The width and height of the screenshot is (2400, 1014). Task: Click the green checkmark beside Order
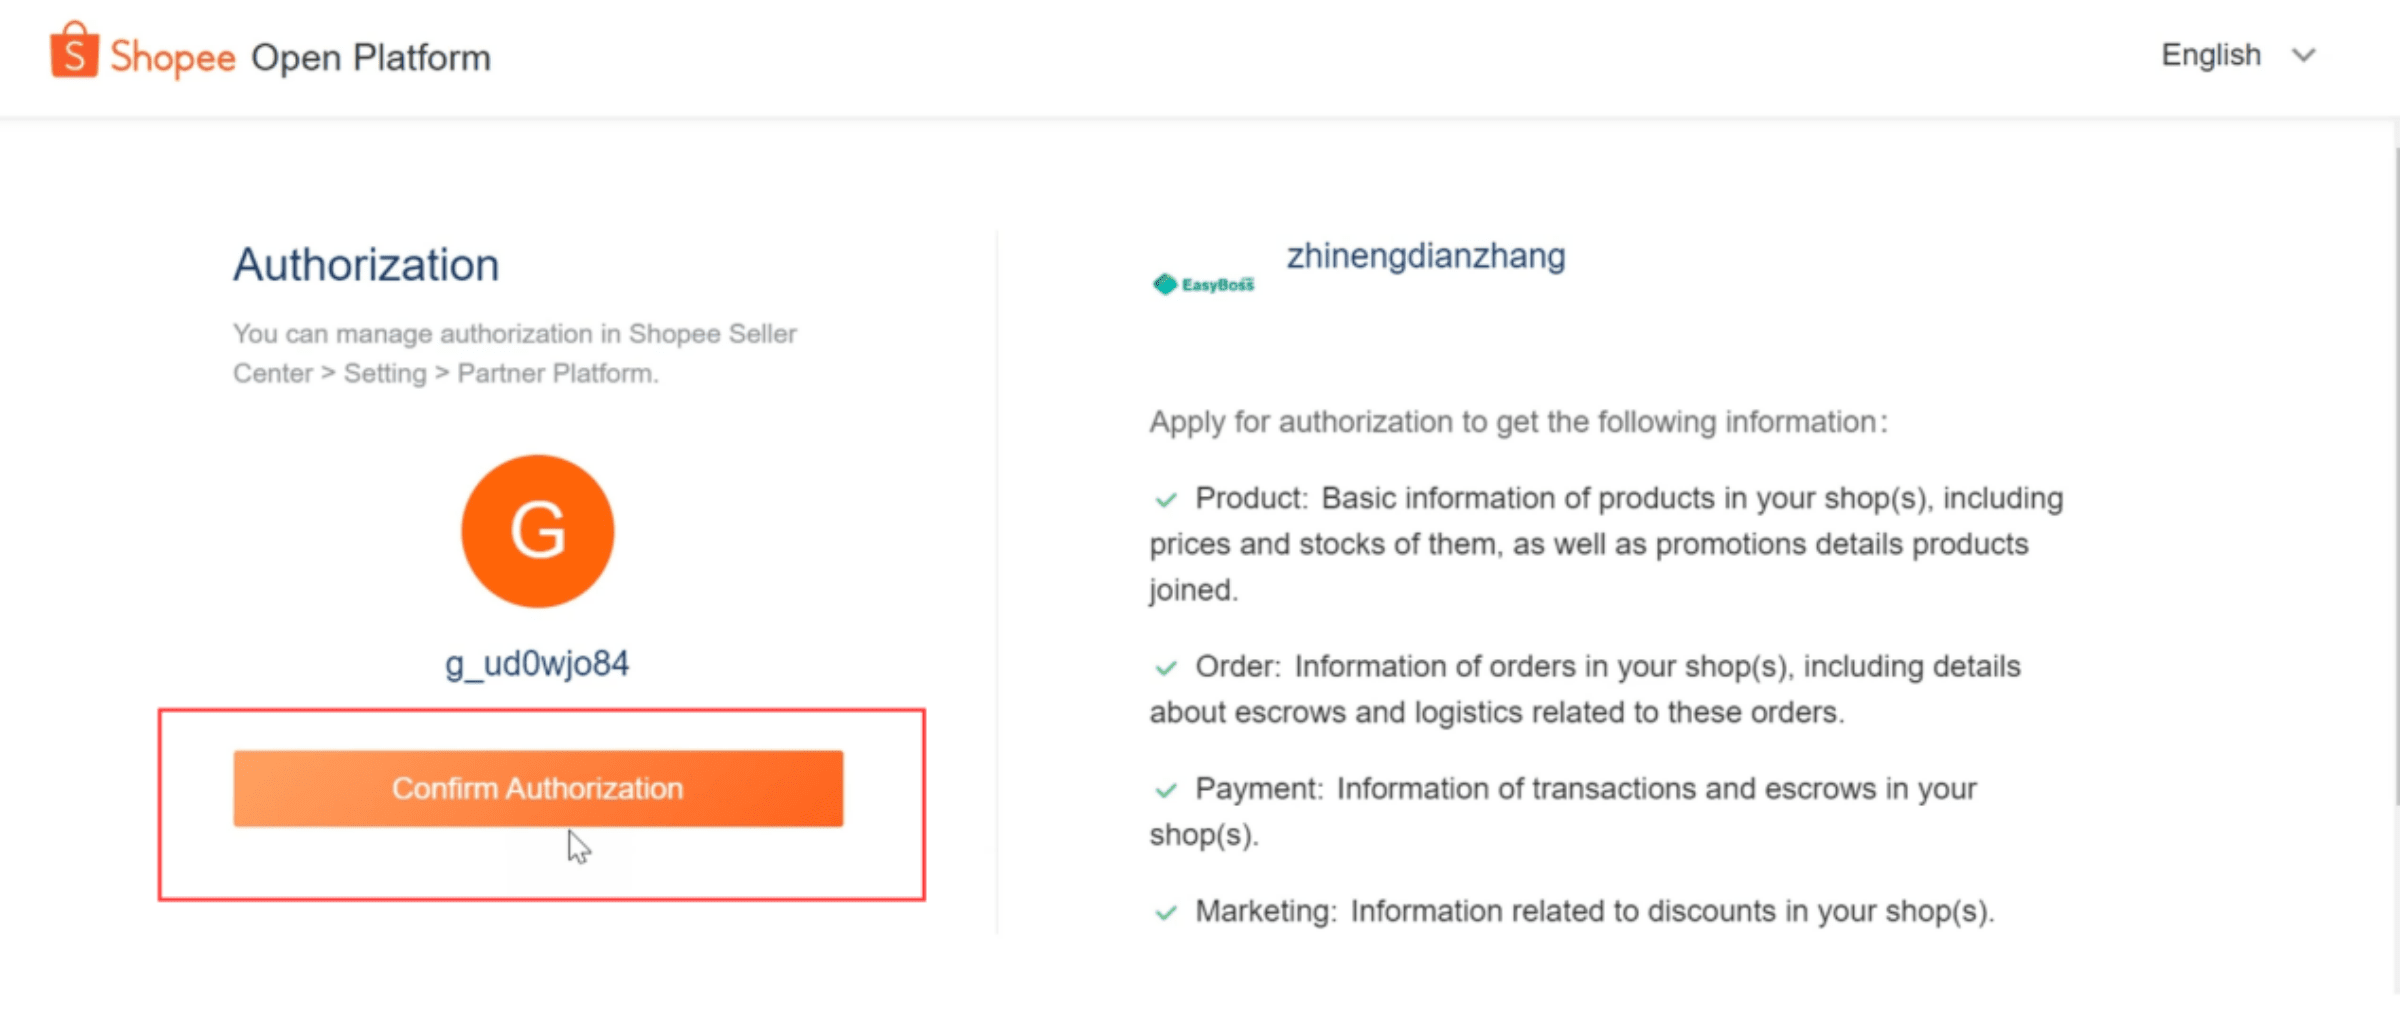pos(1166,667)
